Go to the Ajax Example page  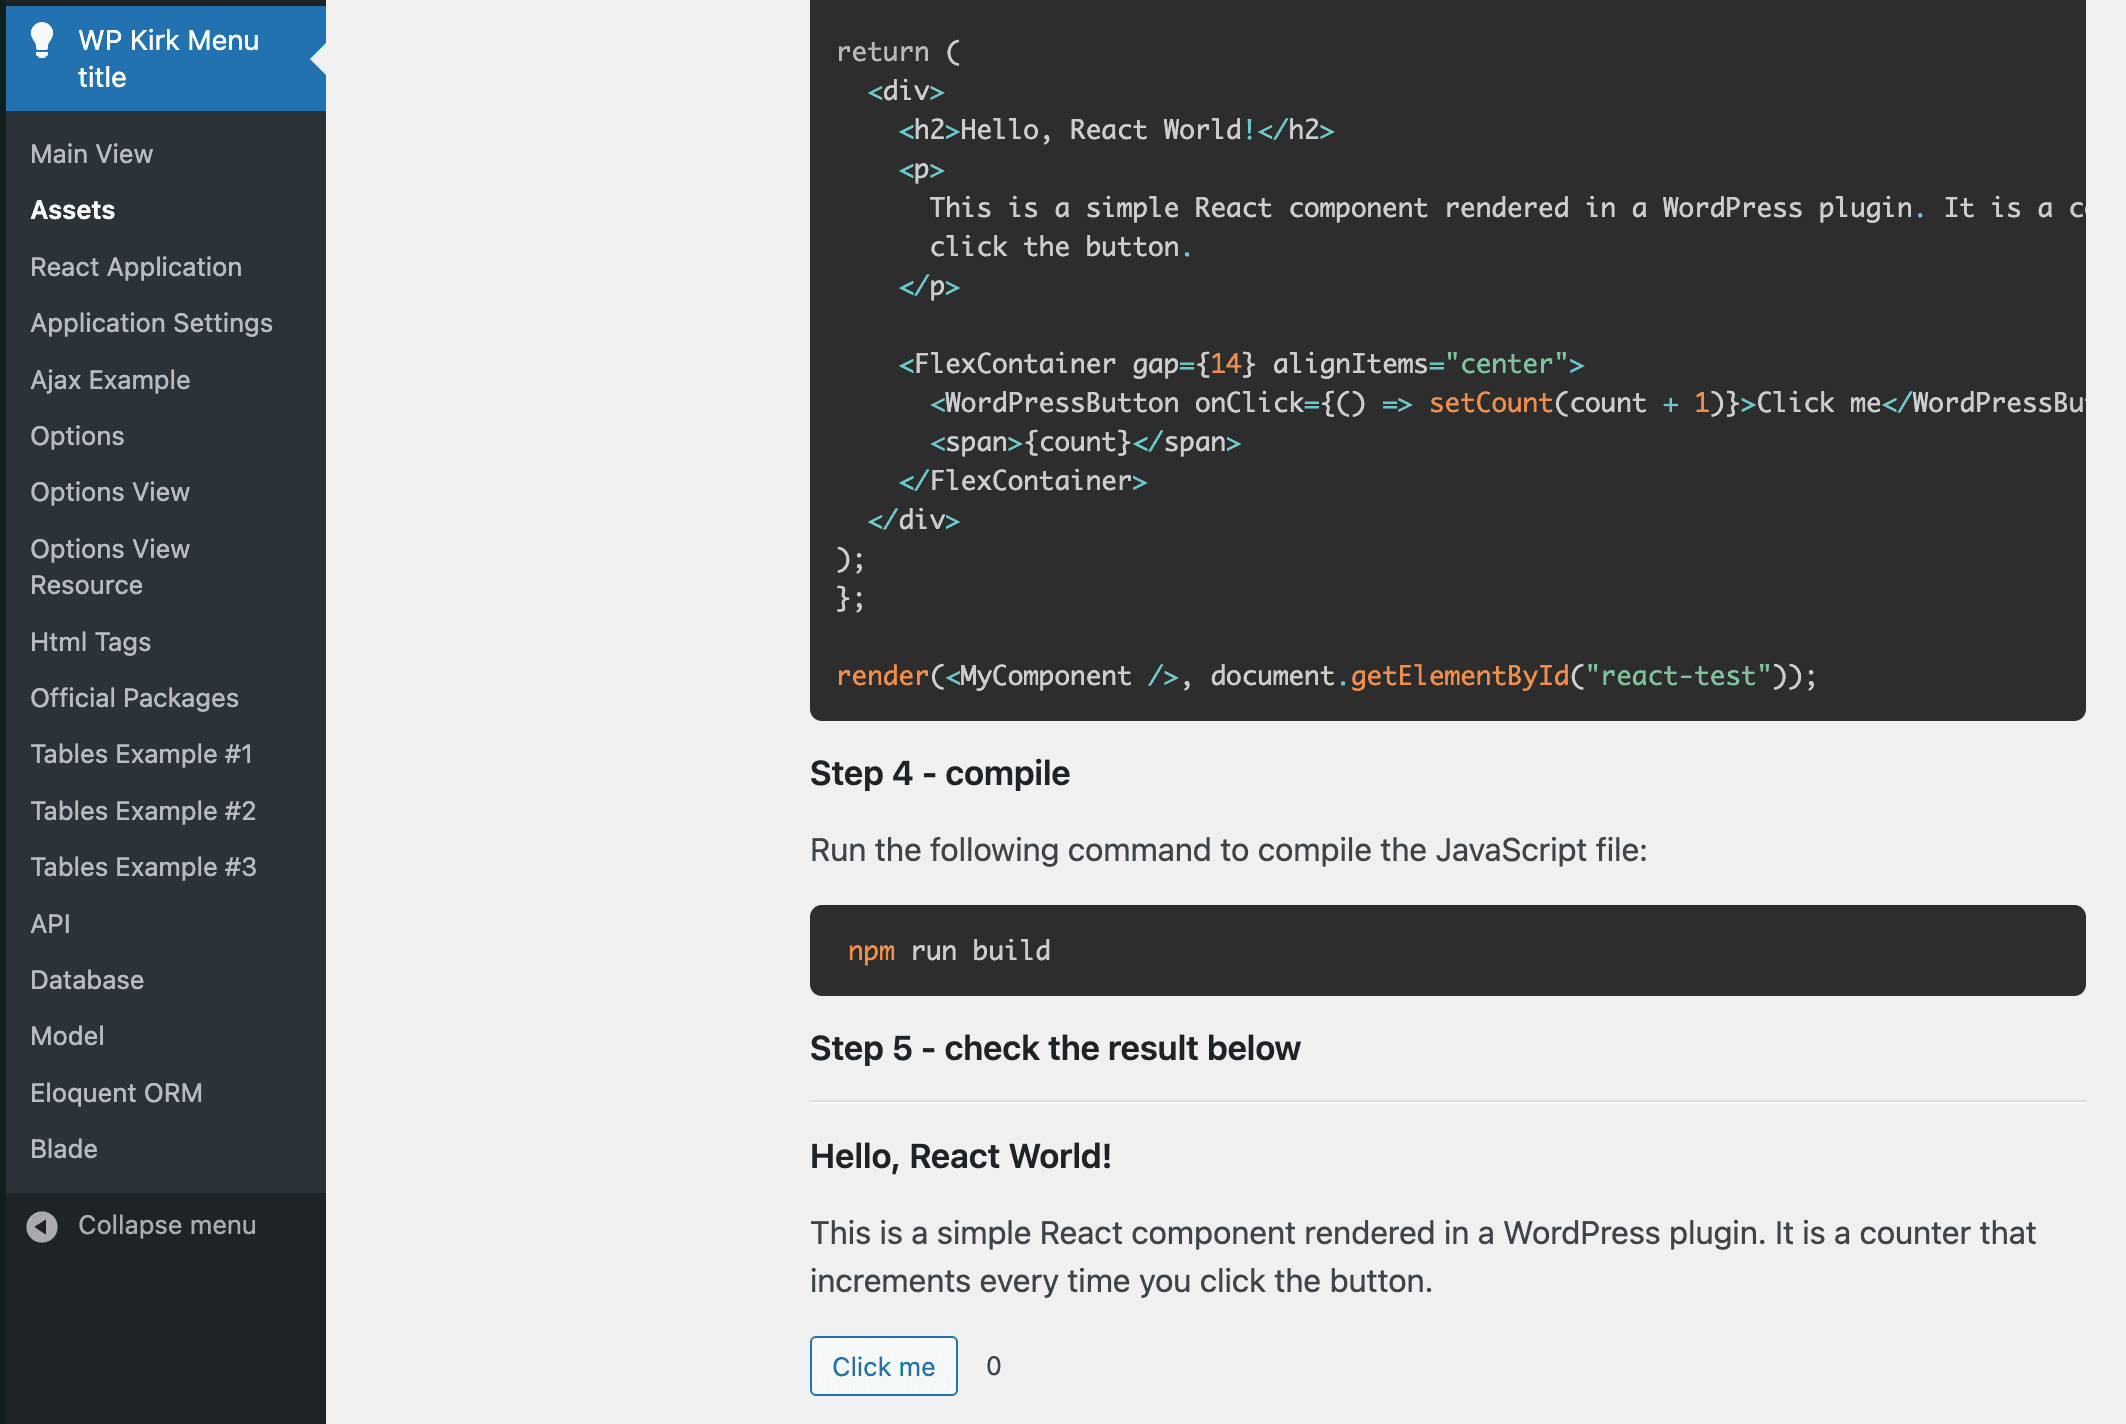[110, 379]
